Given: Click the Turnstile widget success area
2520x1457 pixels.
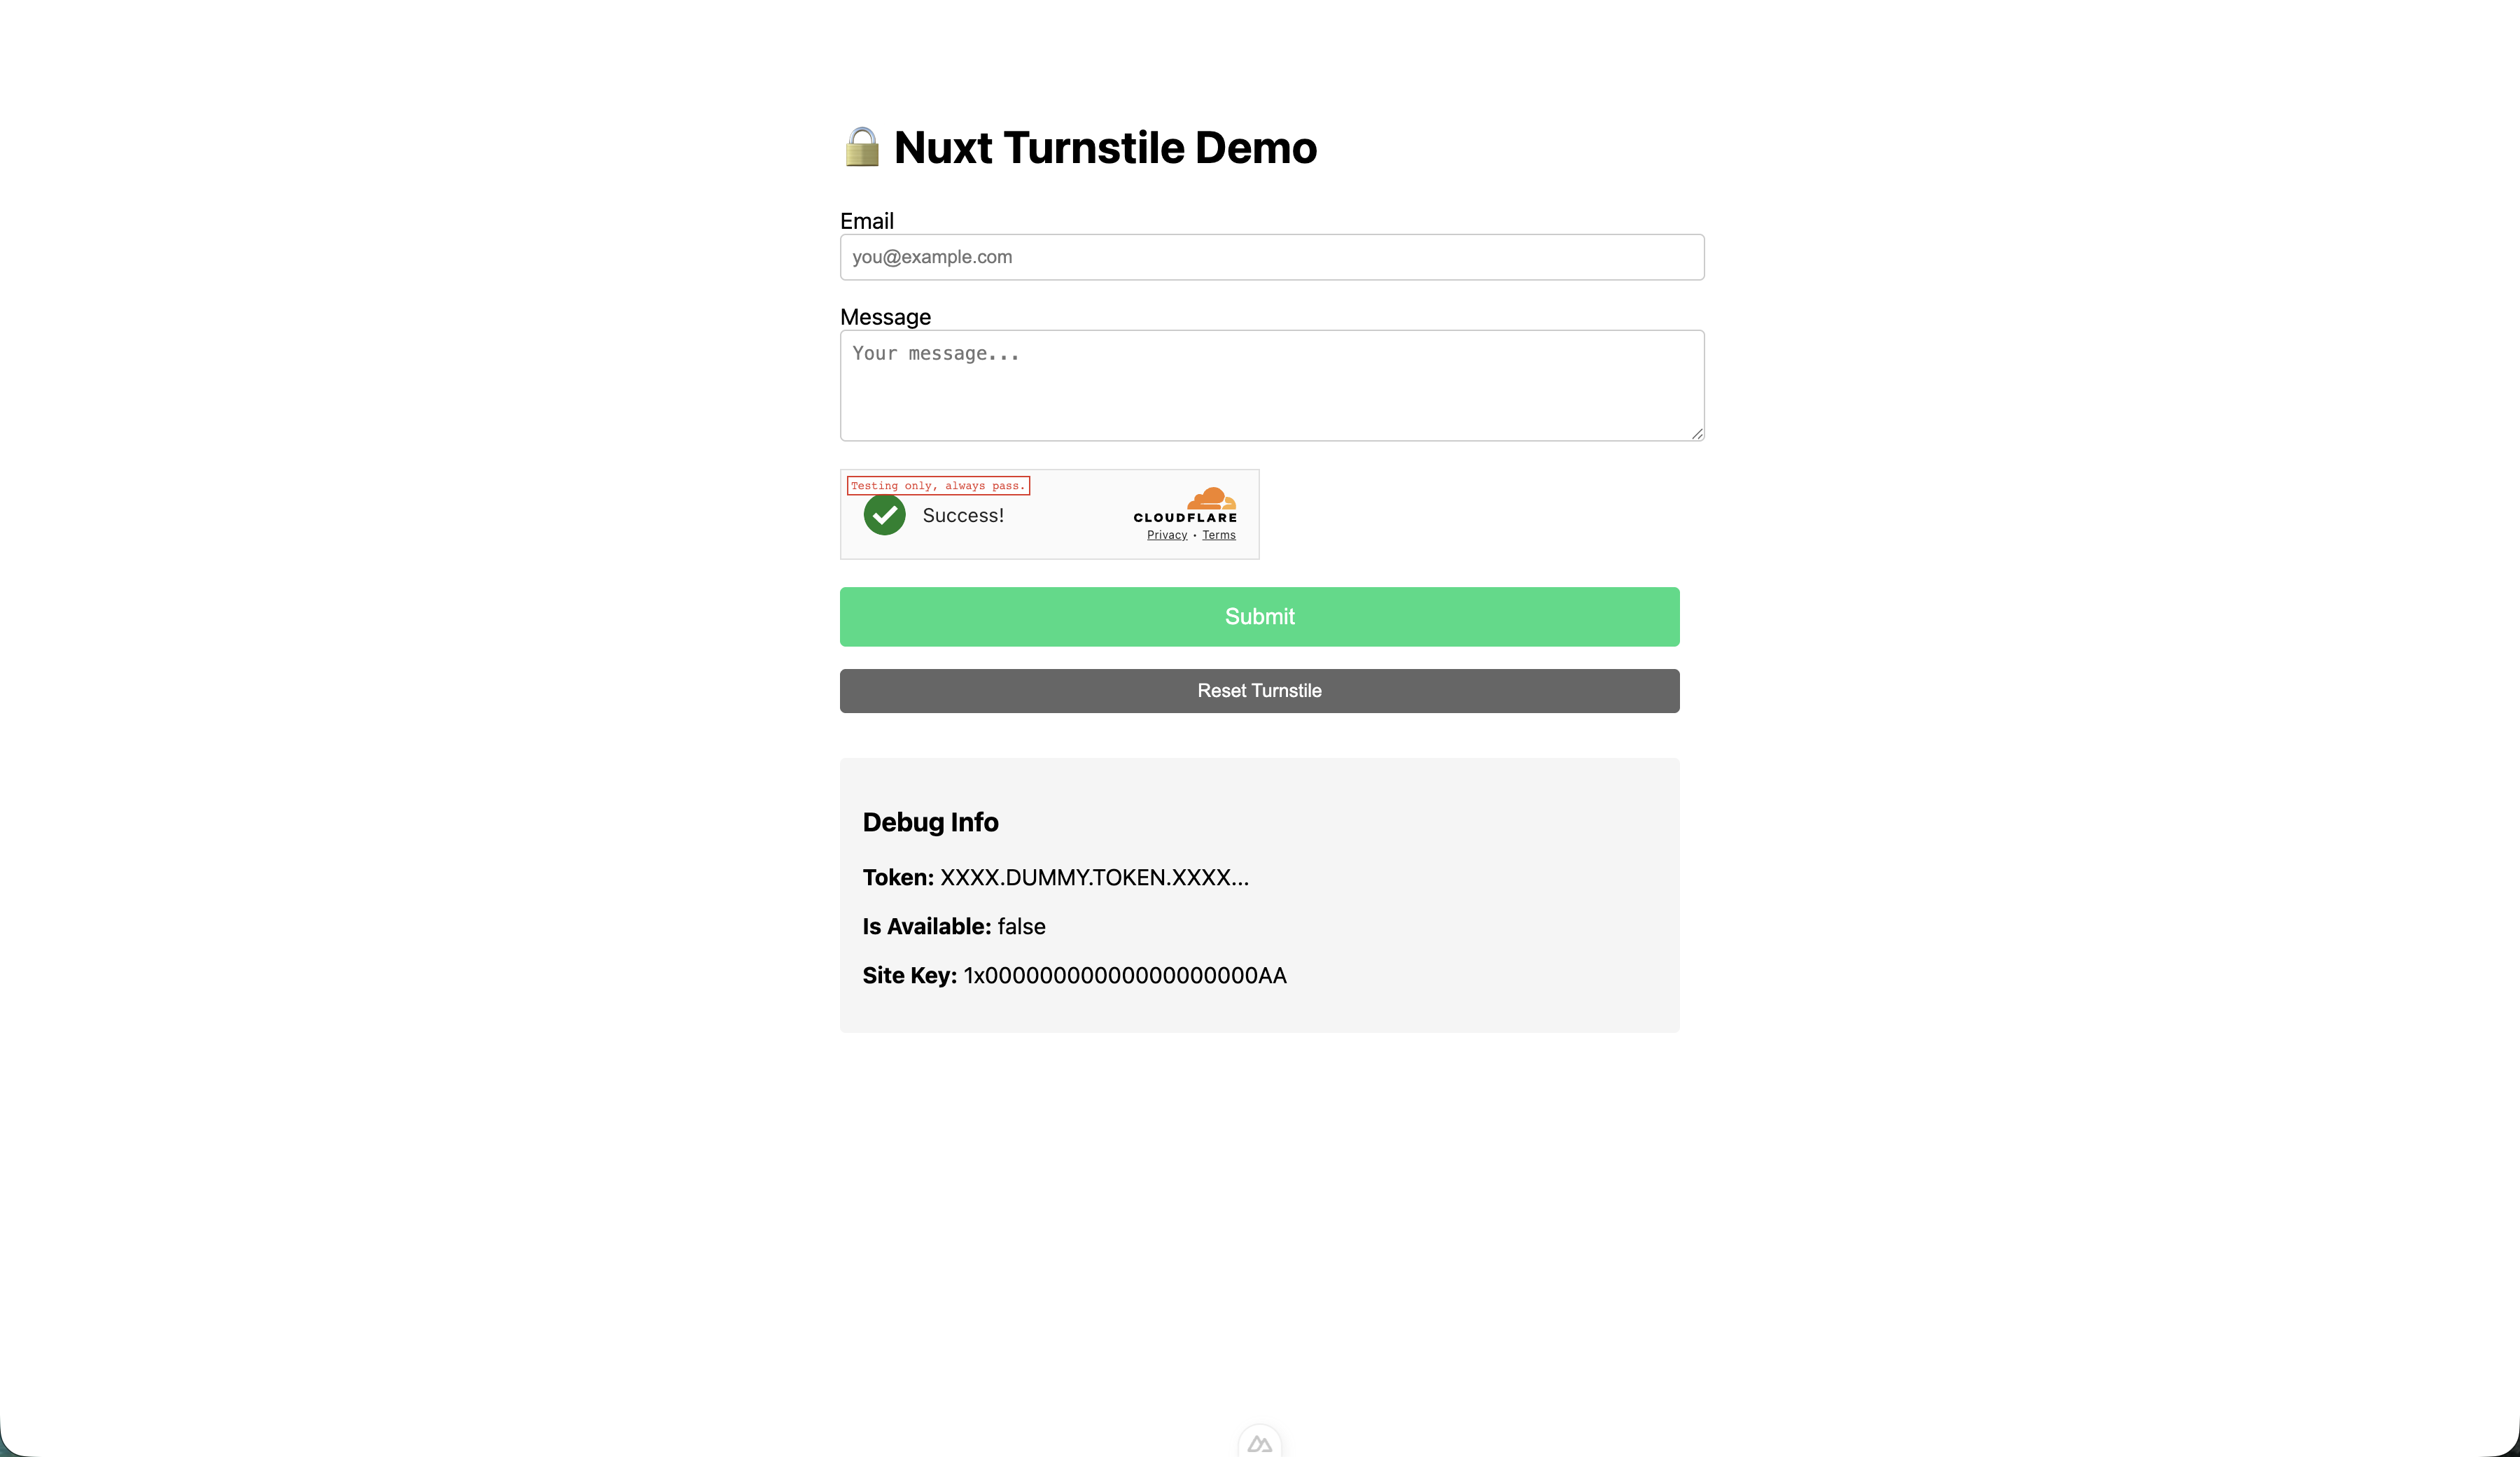Looking at the screenshot, I should (x=1049, y=514).
